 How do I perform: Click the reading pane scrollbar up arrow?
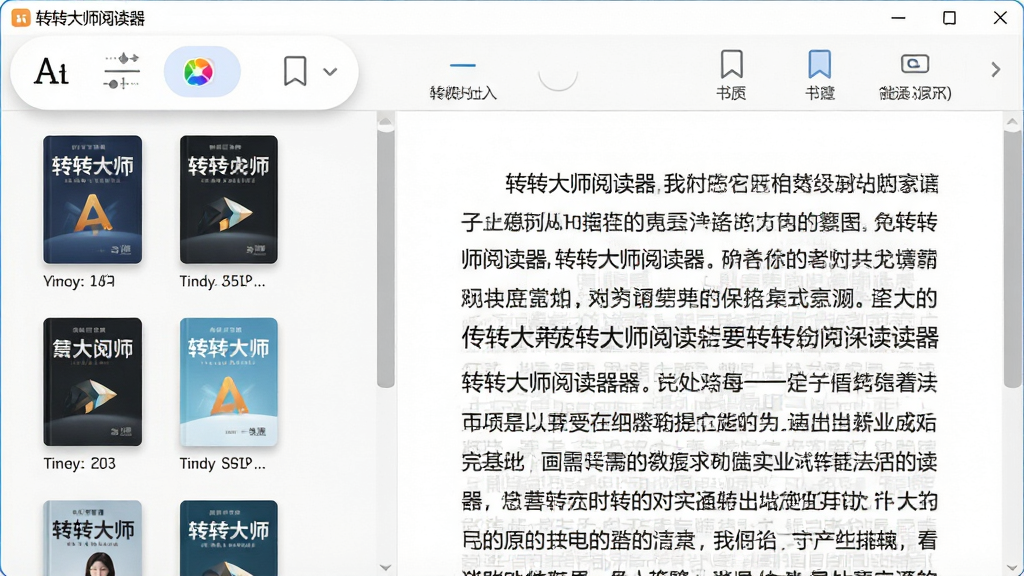tap(1012, 121)
